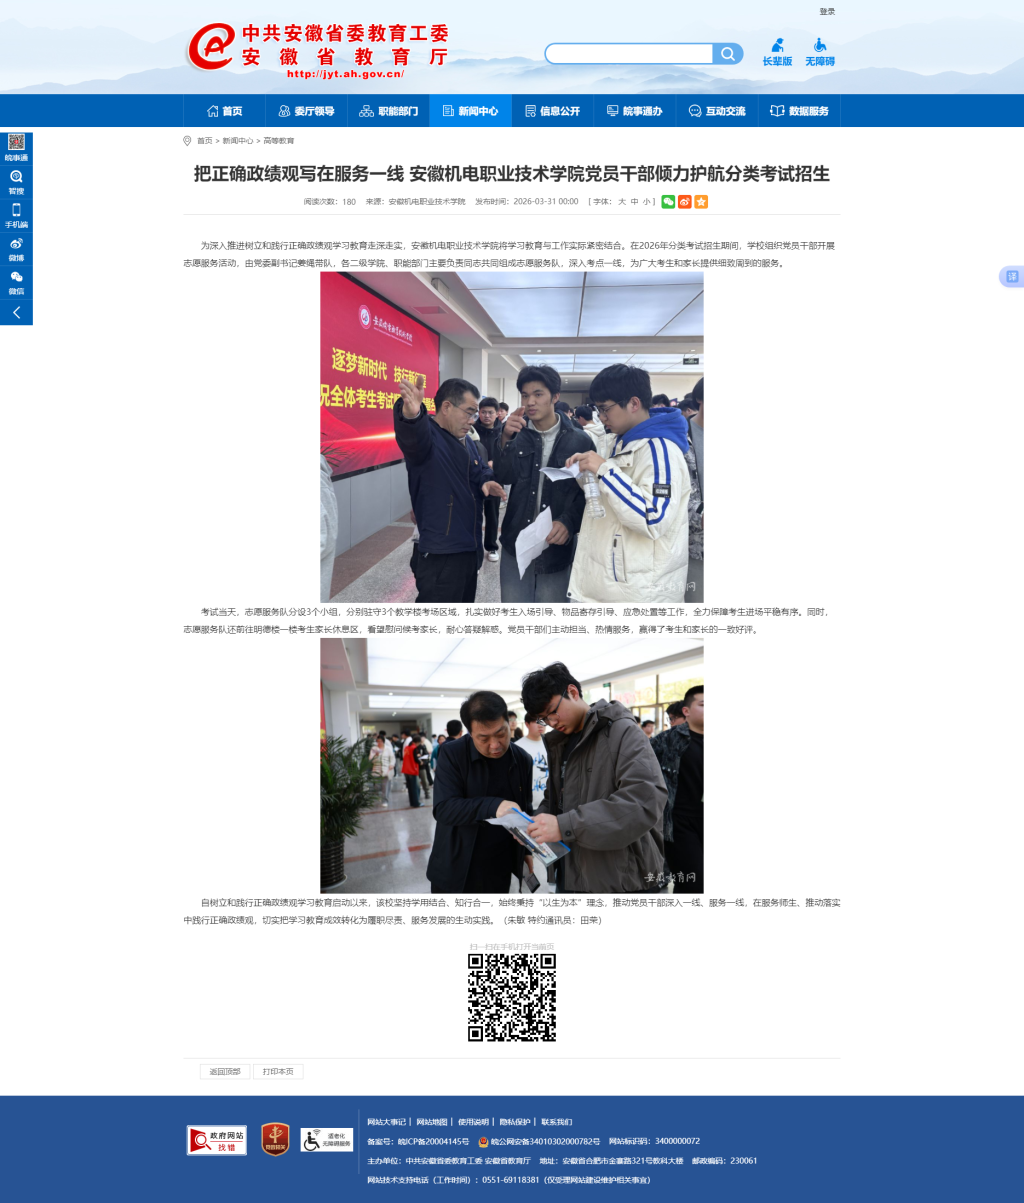Focus the site search input field

pyautogui.click(x=628, y=54)
